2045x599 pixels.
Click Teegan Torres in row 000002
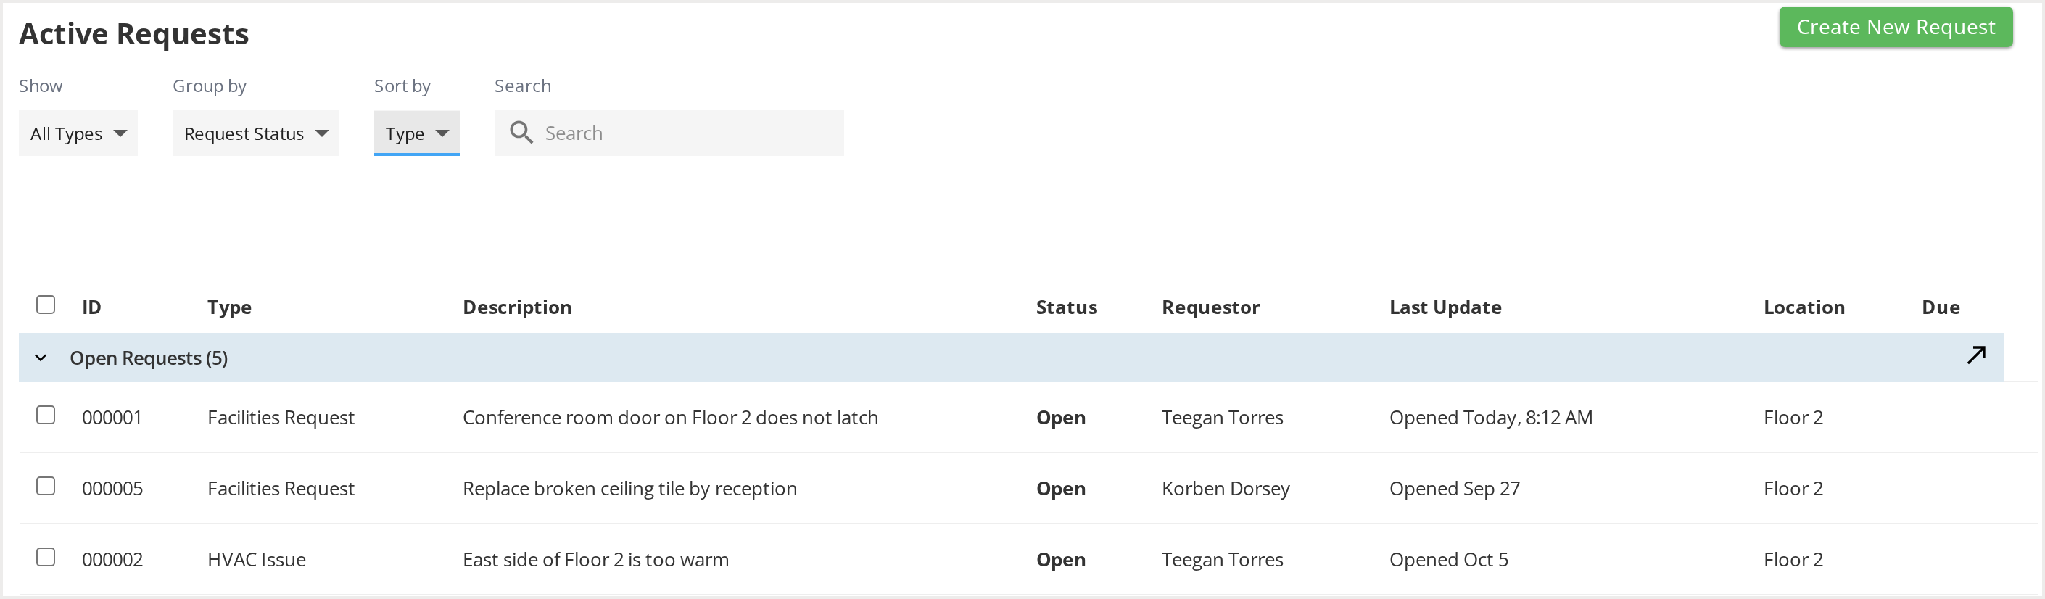[x=1222, y=559]
